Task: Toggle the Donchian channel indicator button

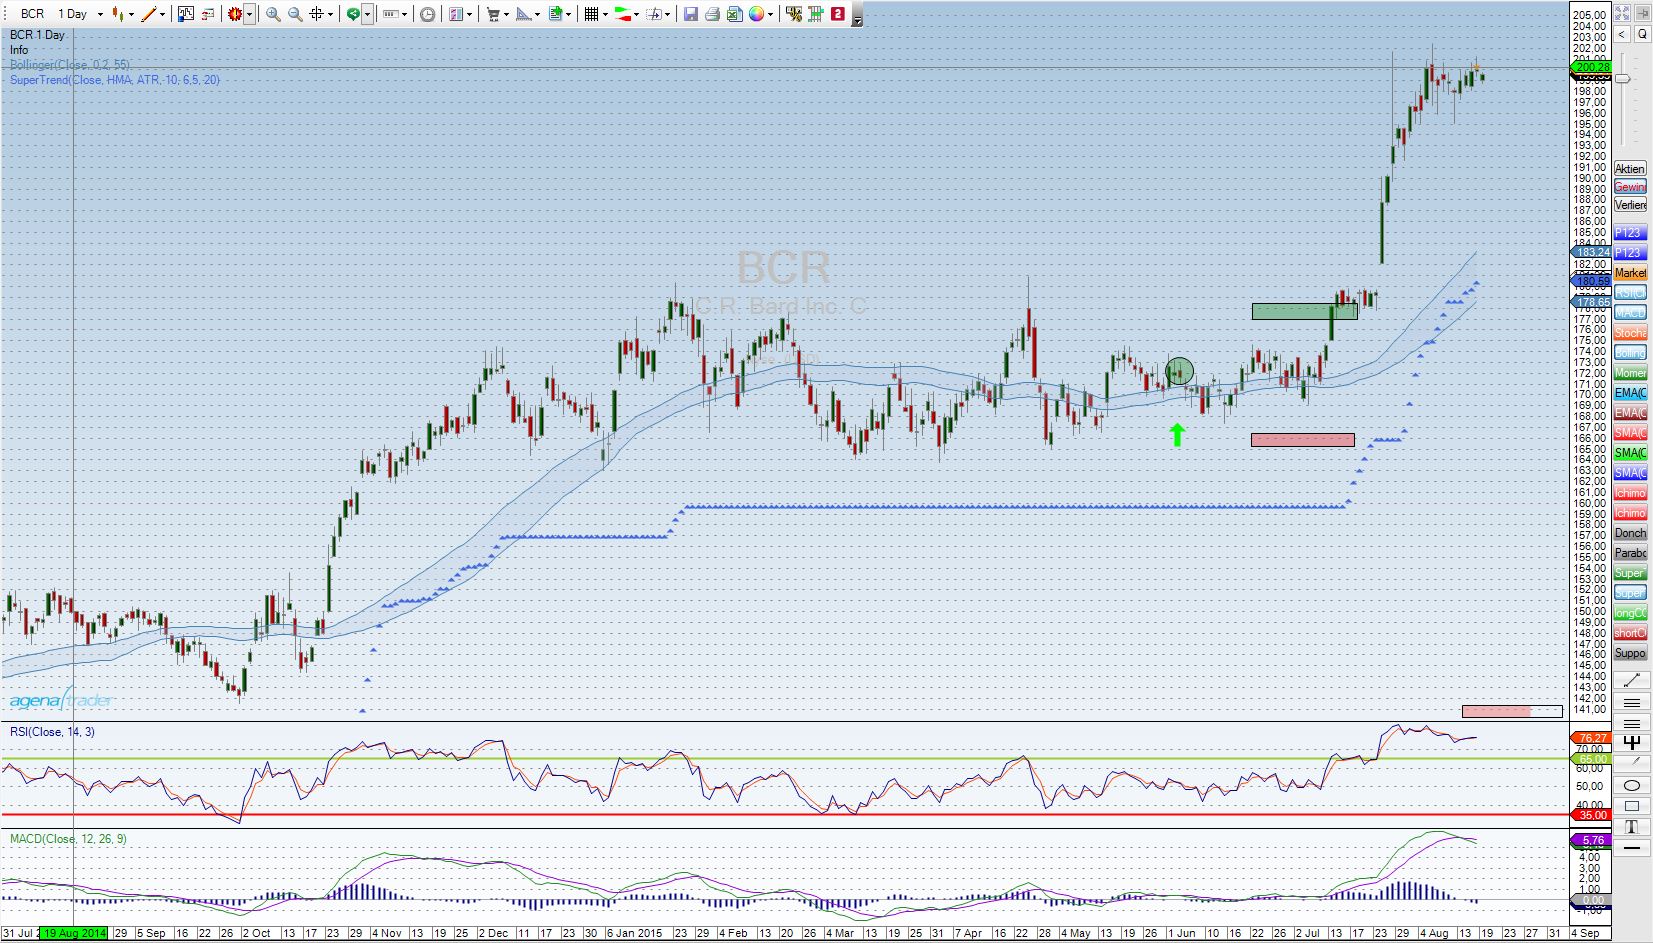Action: coord(1630,533)
